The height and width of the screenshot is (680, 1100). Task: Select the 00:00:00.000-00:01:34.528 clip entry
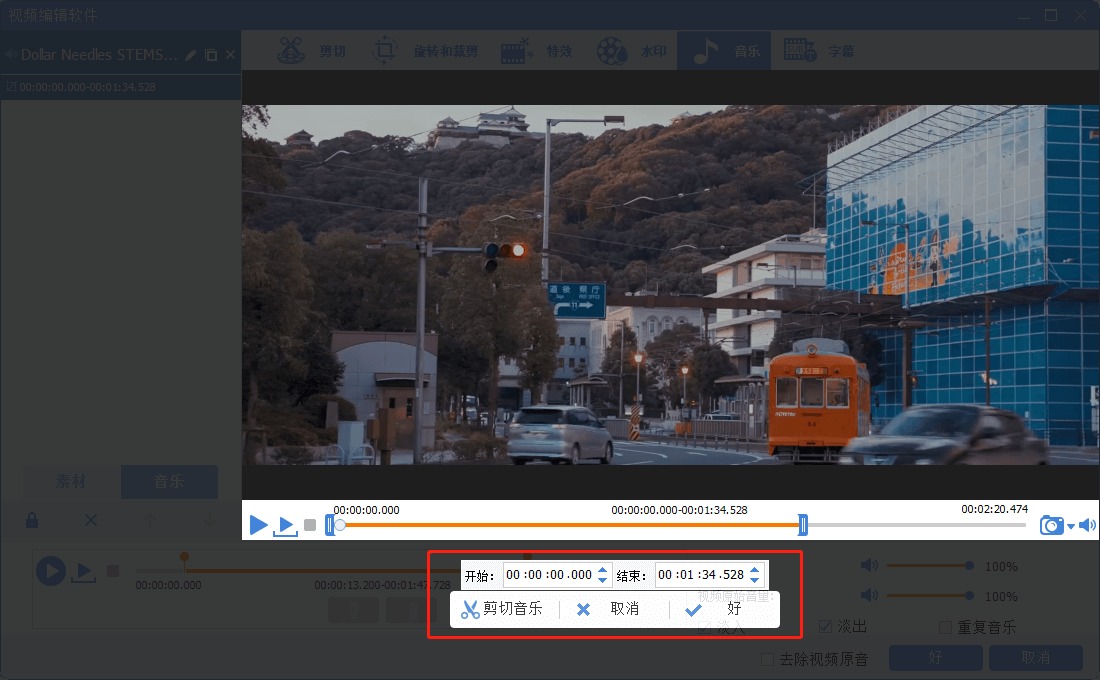pyautogui.click(x=121, y=87)
